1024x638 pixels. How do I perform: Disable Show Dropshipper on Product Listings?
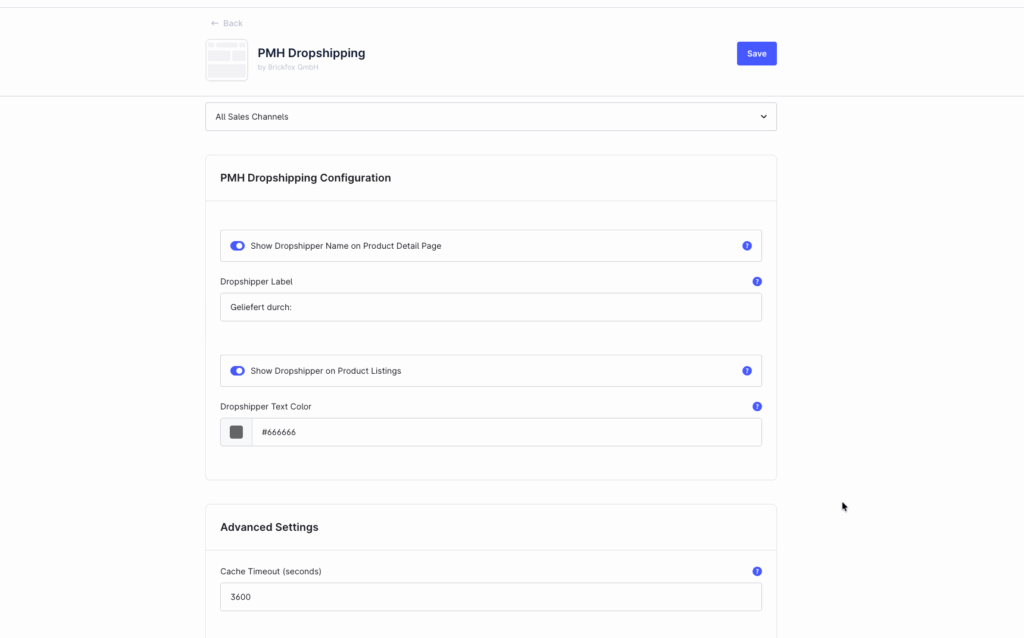pos(238,371)
